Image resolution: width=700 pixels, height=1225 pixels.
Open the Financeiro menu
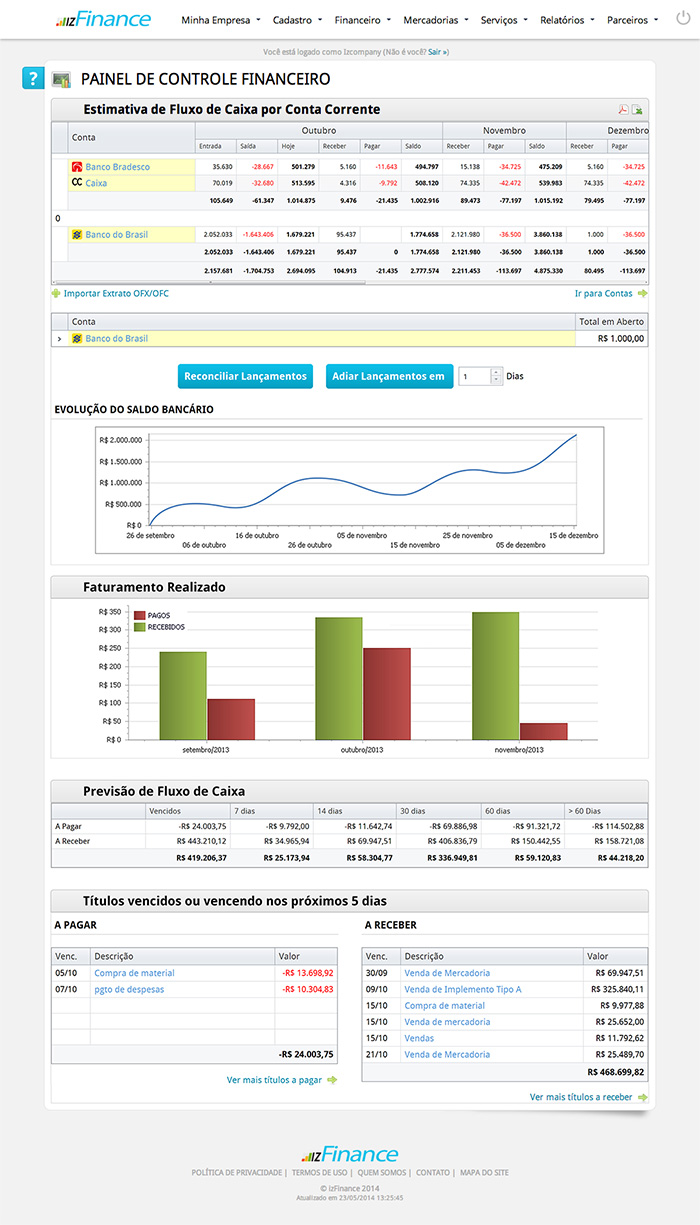tap(362, 20)
